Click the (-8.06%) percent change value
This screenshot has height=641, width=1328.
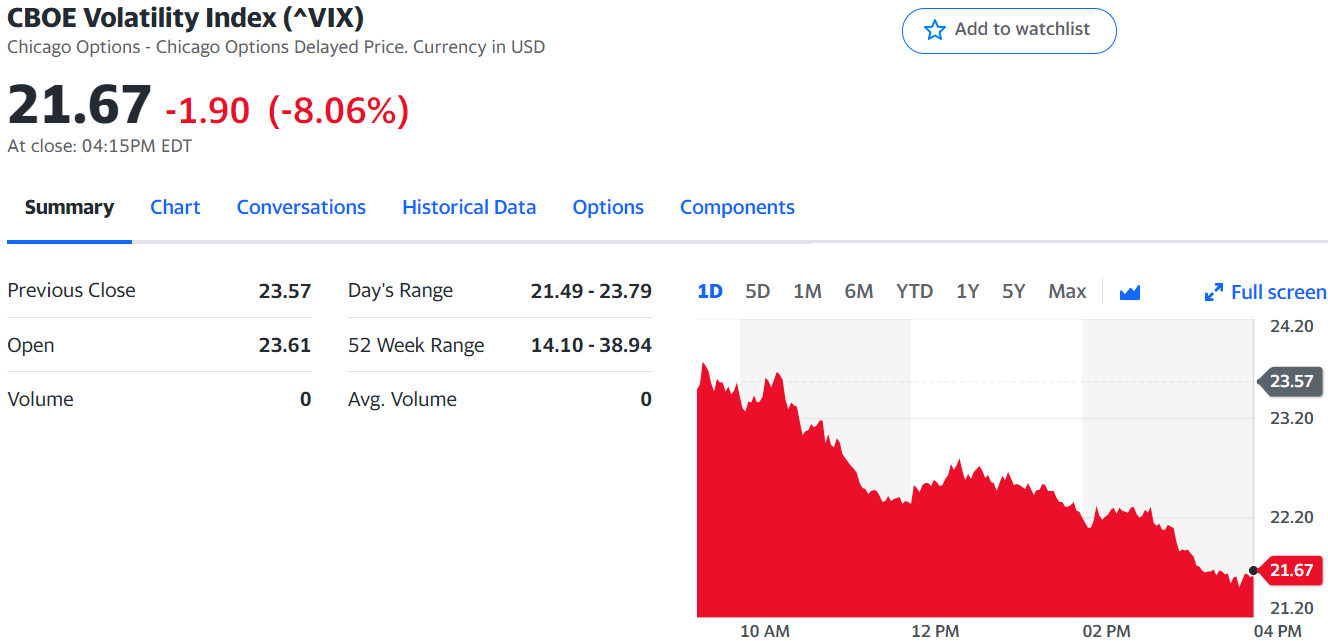coord(338,110)
